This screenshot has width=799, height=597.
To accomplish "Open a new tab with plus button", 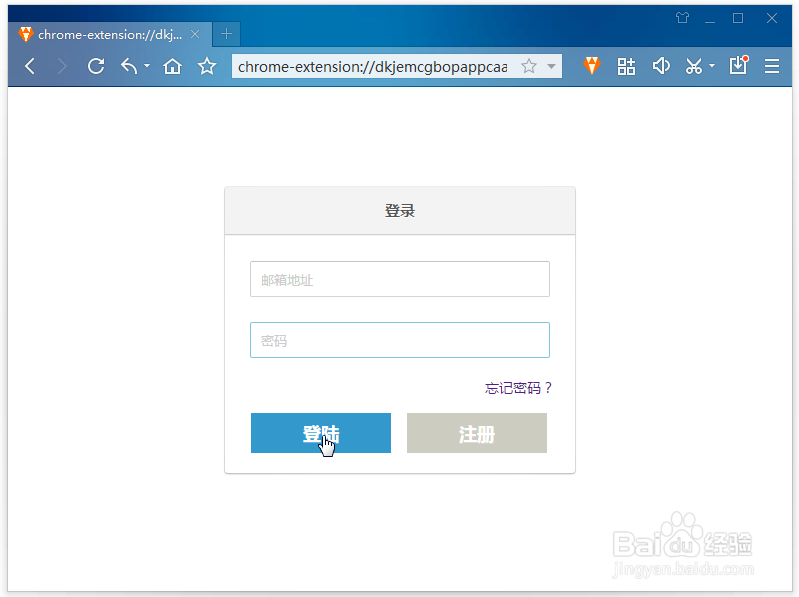I will tap(227, 34).
